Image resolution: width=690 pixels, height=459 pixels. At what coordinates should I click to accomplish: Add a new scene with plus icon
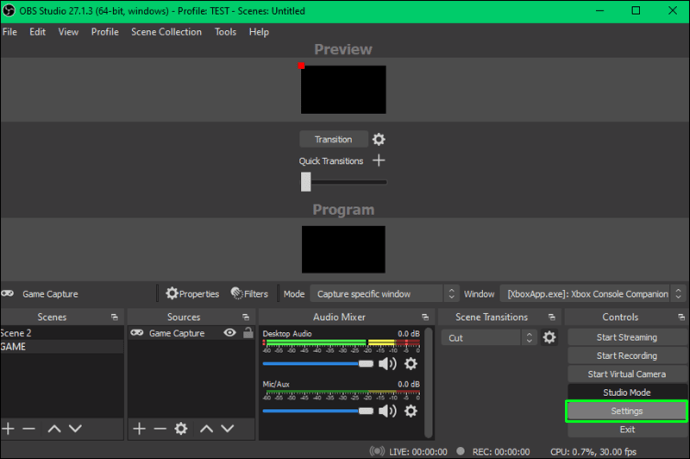coord(8,428)
